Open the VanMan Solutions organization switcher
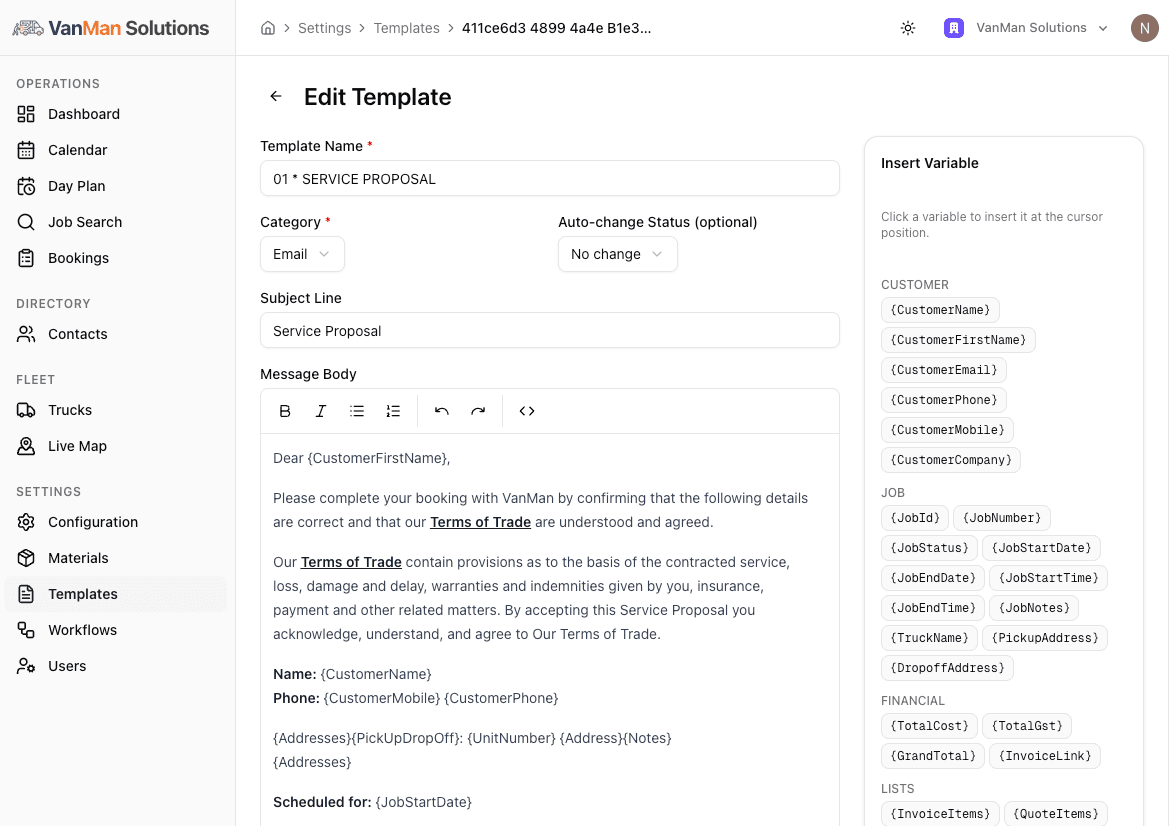 pos(1026,28)
